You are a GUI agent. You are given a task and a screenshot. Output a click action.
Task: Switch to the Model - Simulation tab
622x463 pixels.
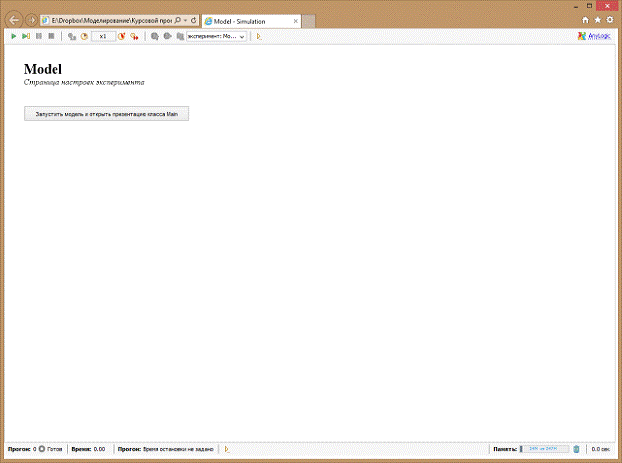[x=250, y=20]
